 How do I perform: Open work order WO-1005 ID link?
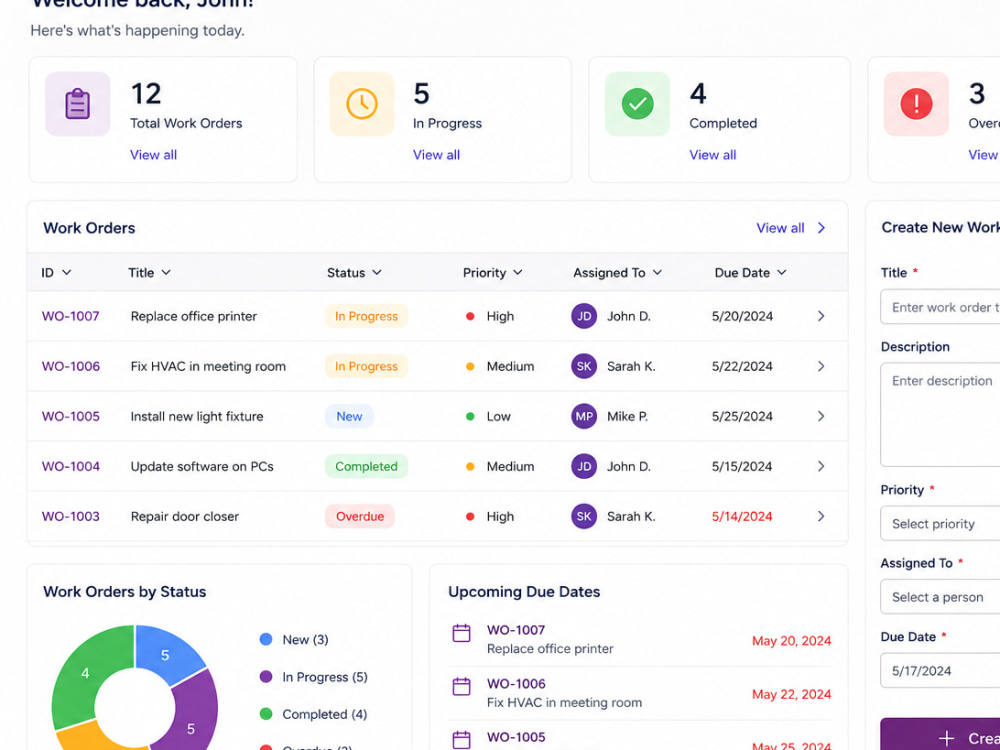pos(71,416)
